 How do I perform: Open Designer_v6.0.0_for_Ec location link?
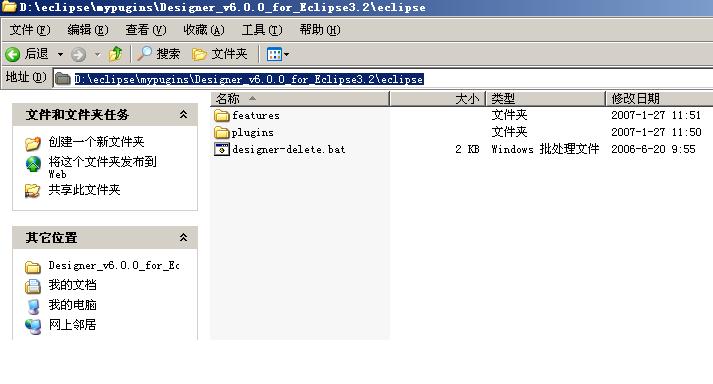point(114,265)
